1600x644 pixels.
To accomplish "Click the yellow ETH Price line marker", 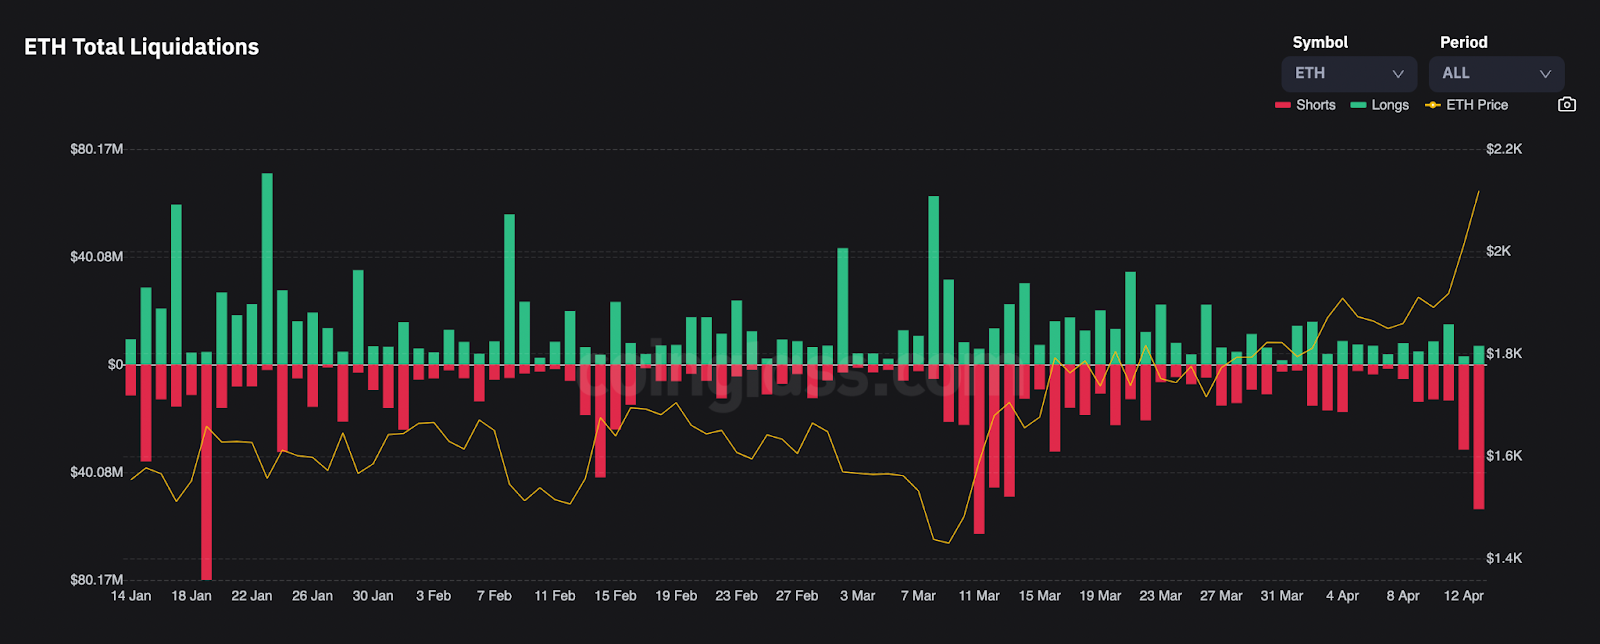I will coord(1433,105).
